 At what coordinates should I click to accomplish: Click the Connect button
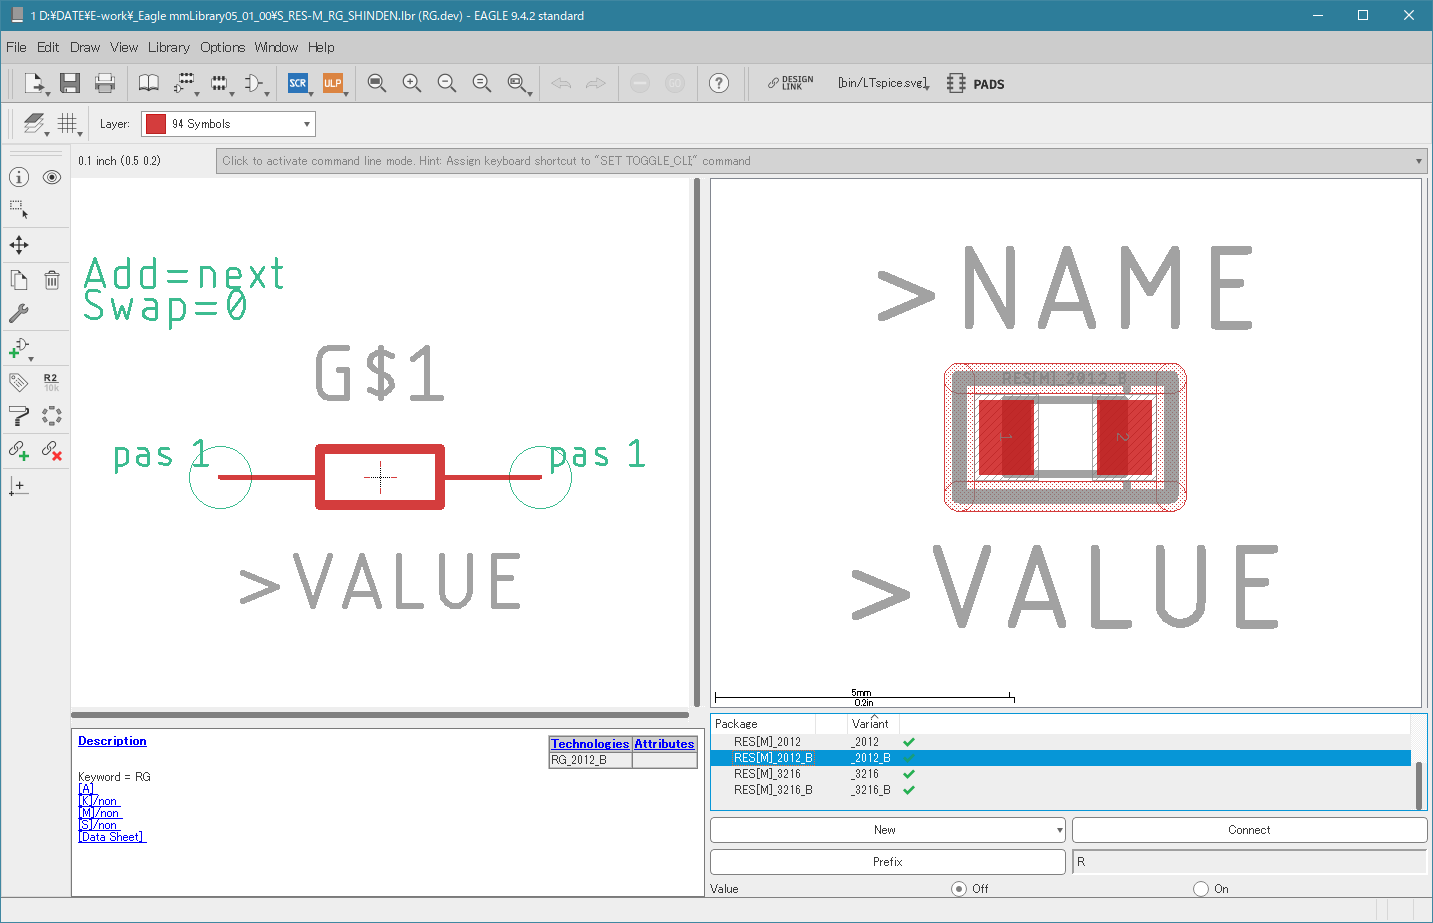click(1249, 830)
